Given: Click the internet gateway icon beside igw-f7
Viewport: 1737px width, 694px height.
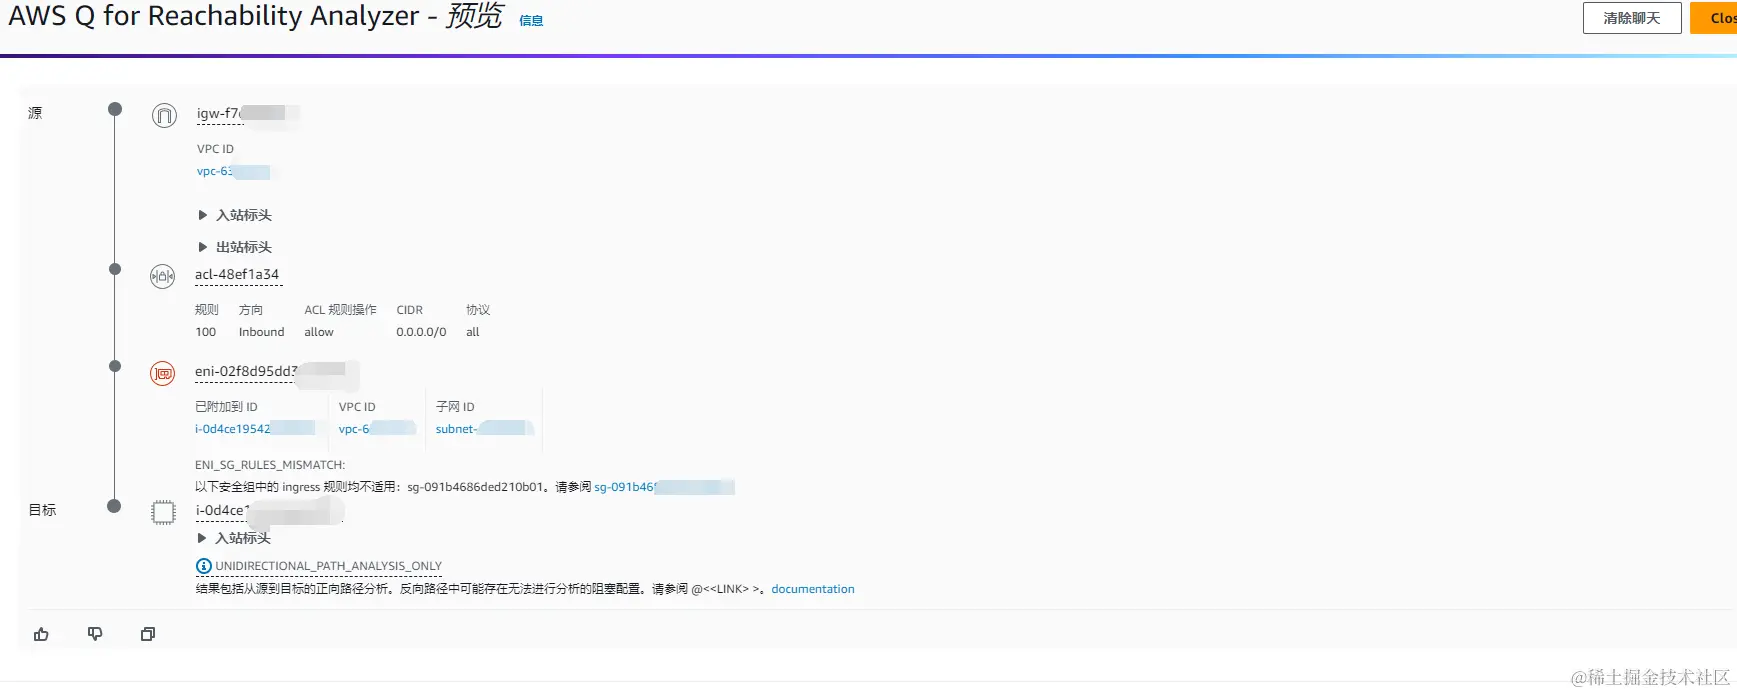Looking at the screenshot, I should 164,115.
